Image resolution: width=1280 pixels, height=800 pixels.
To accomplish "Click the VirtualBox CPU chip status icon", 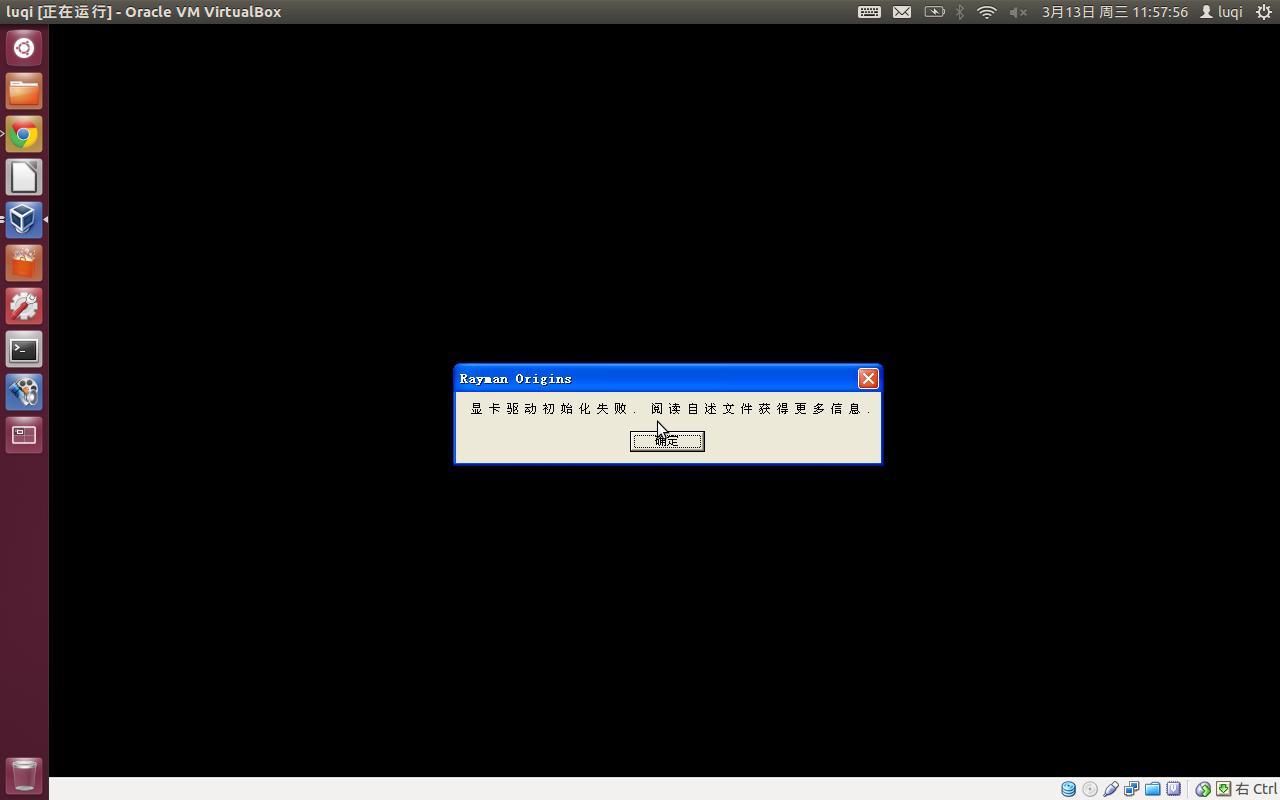I will 1173,789.
